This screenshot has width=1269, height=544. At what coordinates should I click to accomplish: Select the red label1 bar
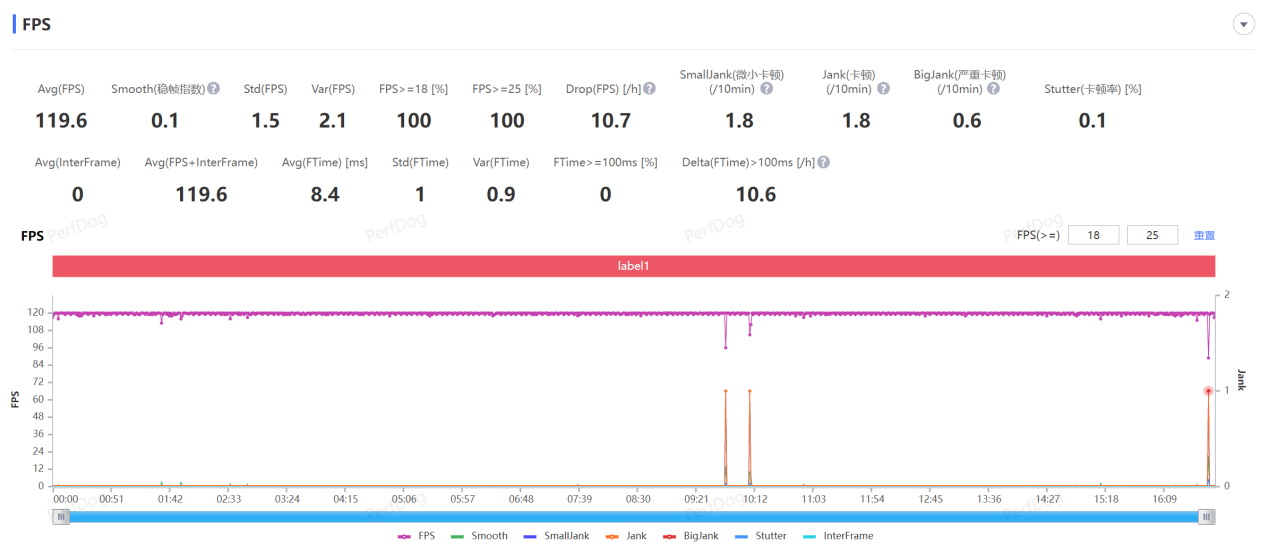pyautogui.click(x=634, y=266)
